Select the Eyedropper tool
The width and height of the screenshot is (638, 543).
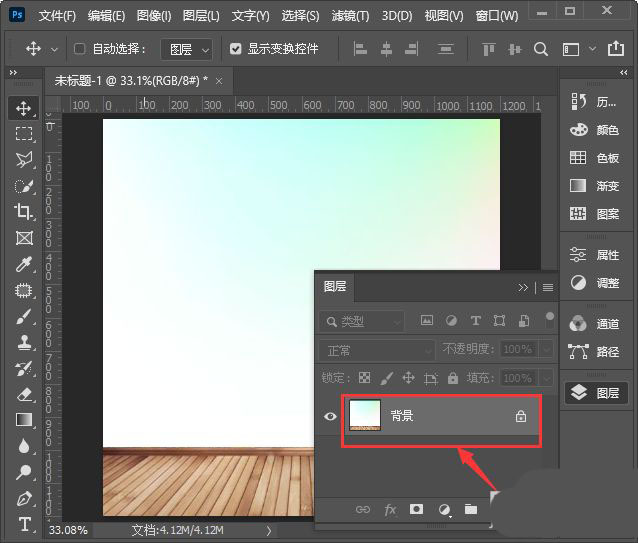click(x=24, y=264)
